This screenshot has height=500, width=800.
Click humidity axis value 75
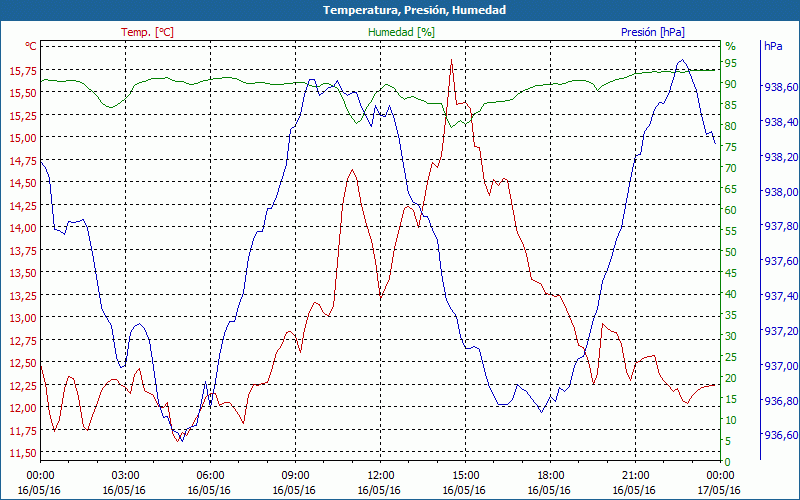[731, 146]
